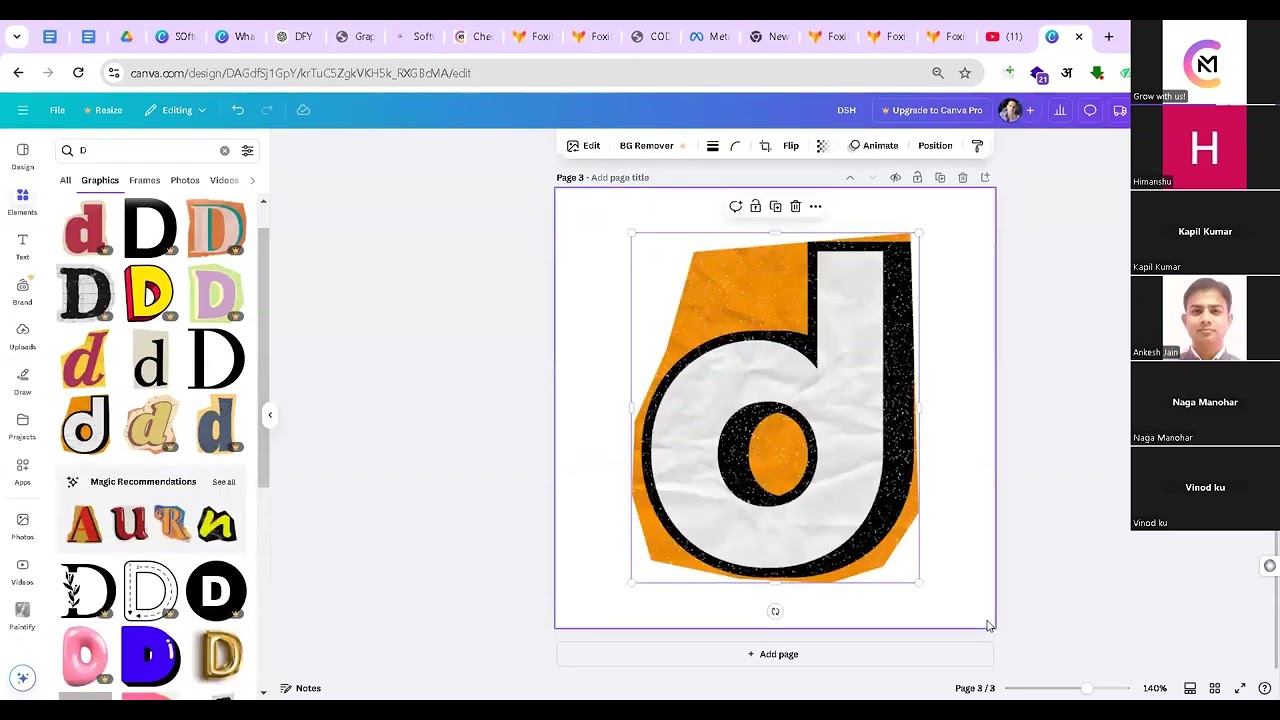Open the border style lines icon
Viewport: 1280px width, 720px height.
[x=712, y=146]
